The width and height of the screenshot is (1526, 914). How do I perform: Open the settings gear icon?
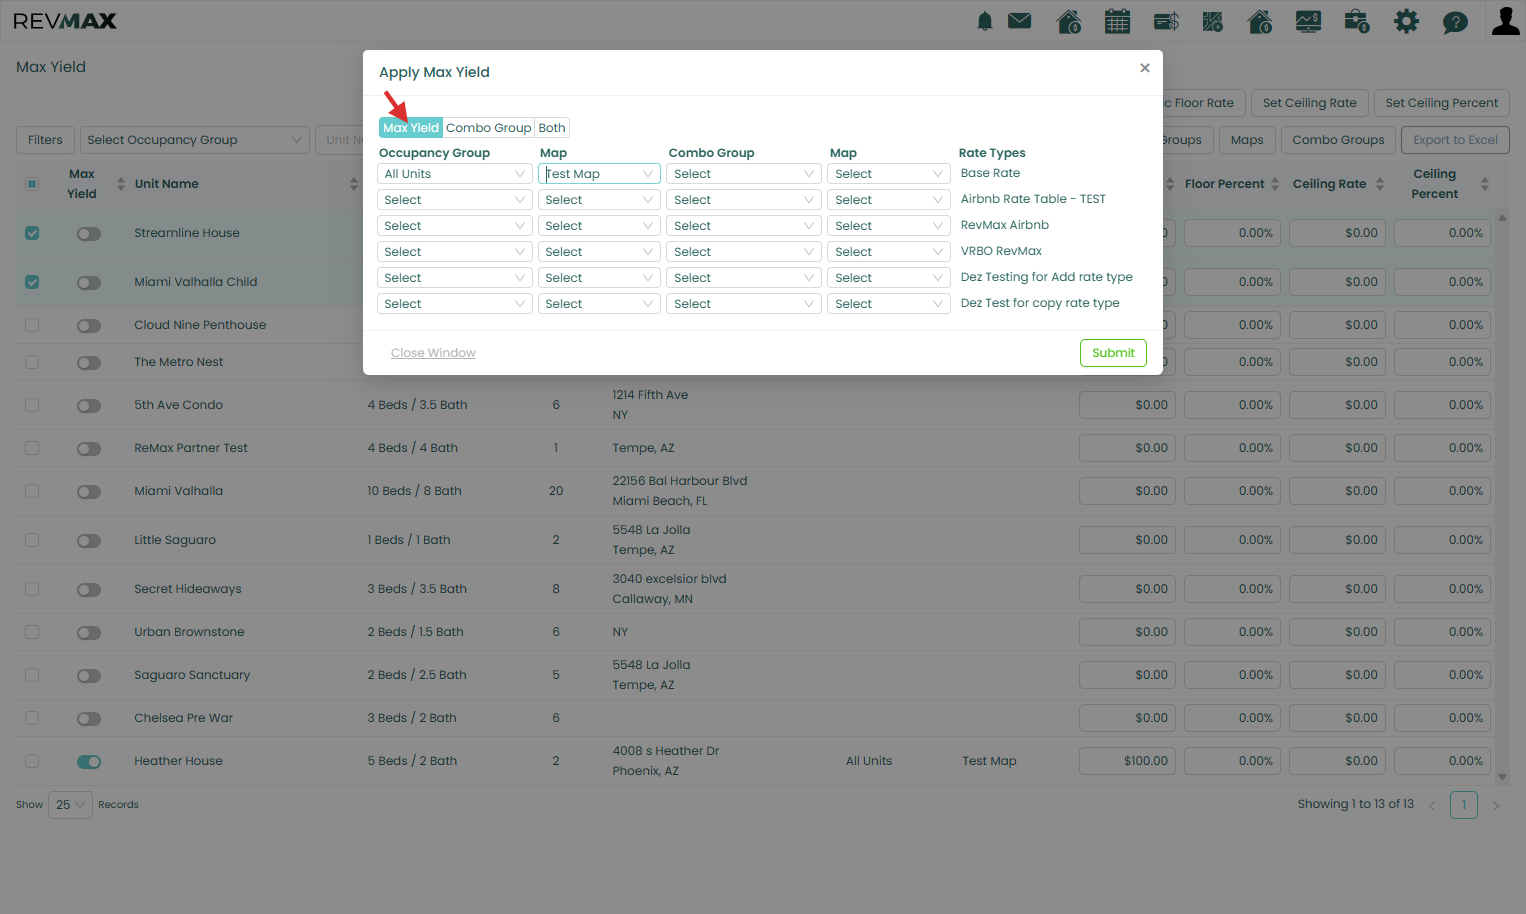click(x=1407, y=21)
